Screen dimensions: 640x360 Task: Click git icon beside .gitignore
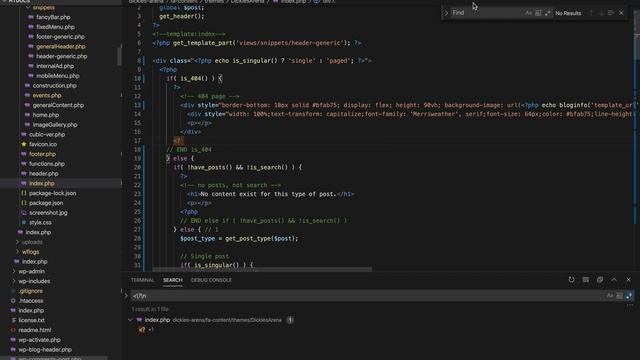pos(13,291)
